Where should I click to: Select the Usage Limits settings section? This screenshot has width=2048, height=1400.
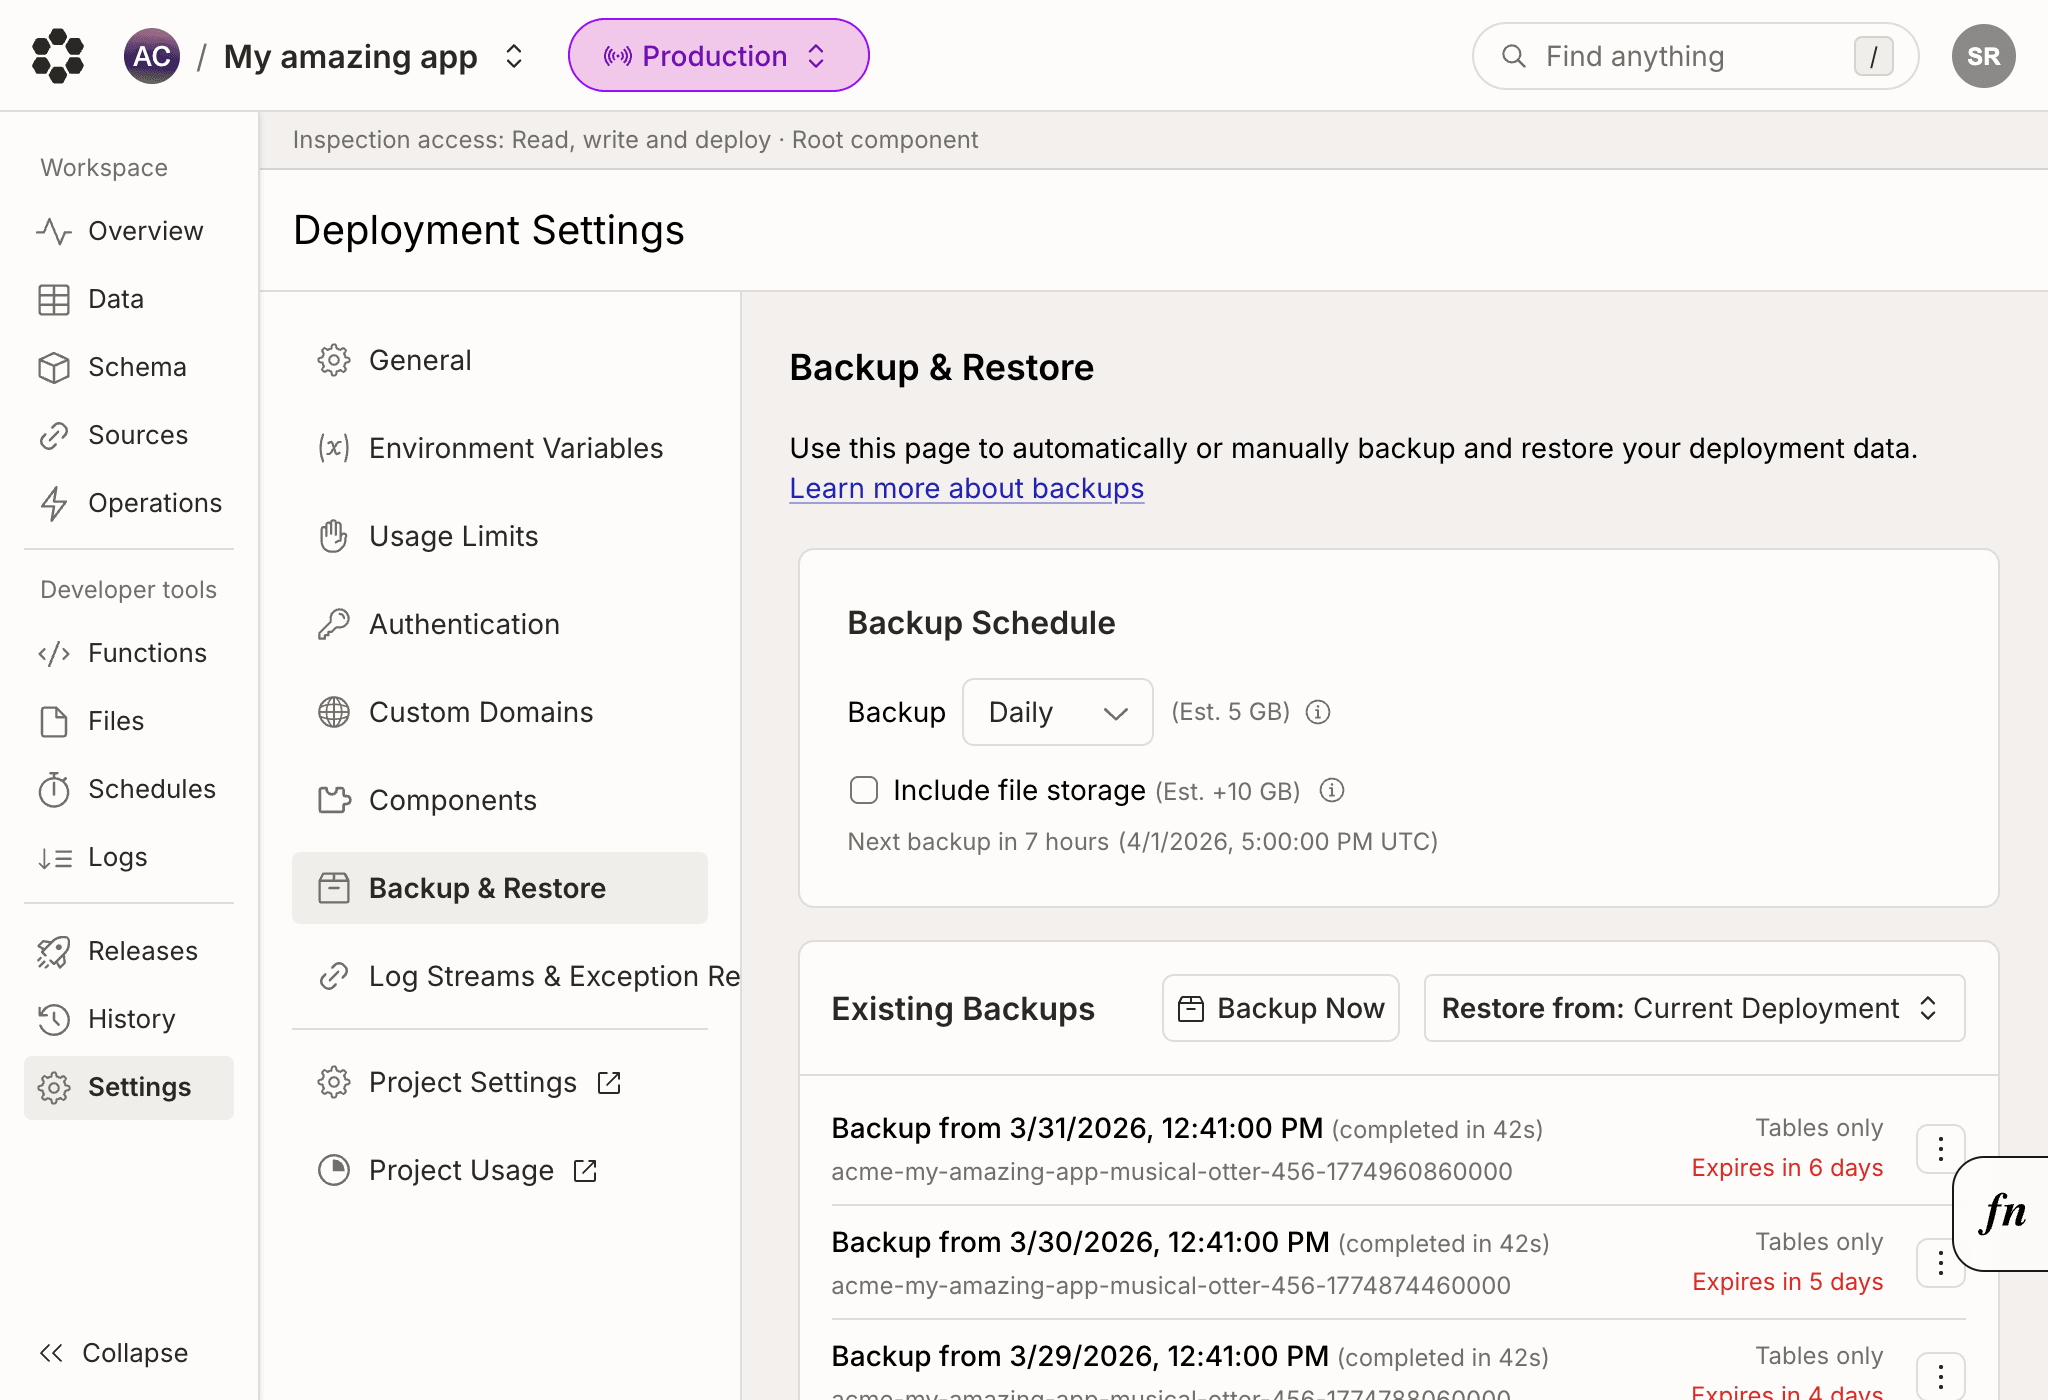tap(500, 536)
